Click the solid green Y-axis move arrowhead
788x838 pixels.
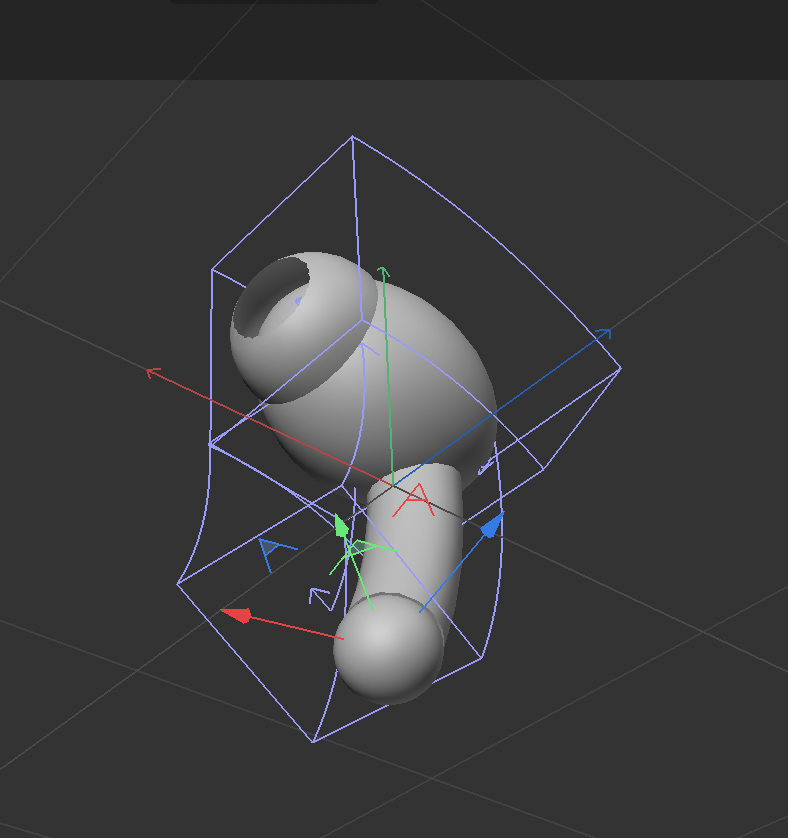341,526
